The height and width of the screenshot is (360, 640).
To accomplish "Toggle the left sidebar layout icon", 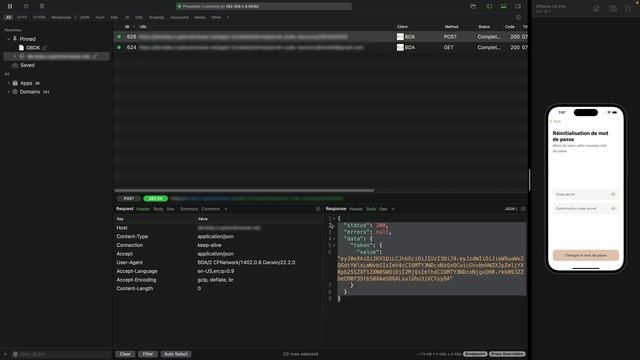I will tap(489, 6).
